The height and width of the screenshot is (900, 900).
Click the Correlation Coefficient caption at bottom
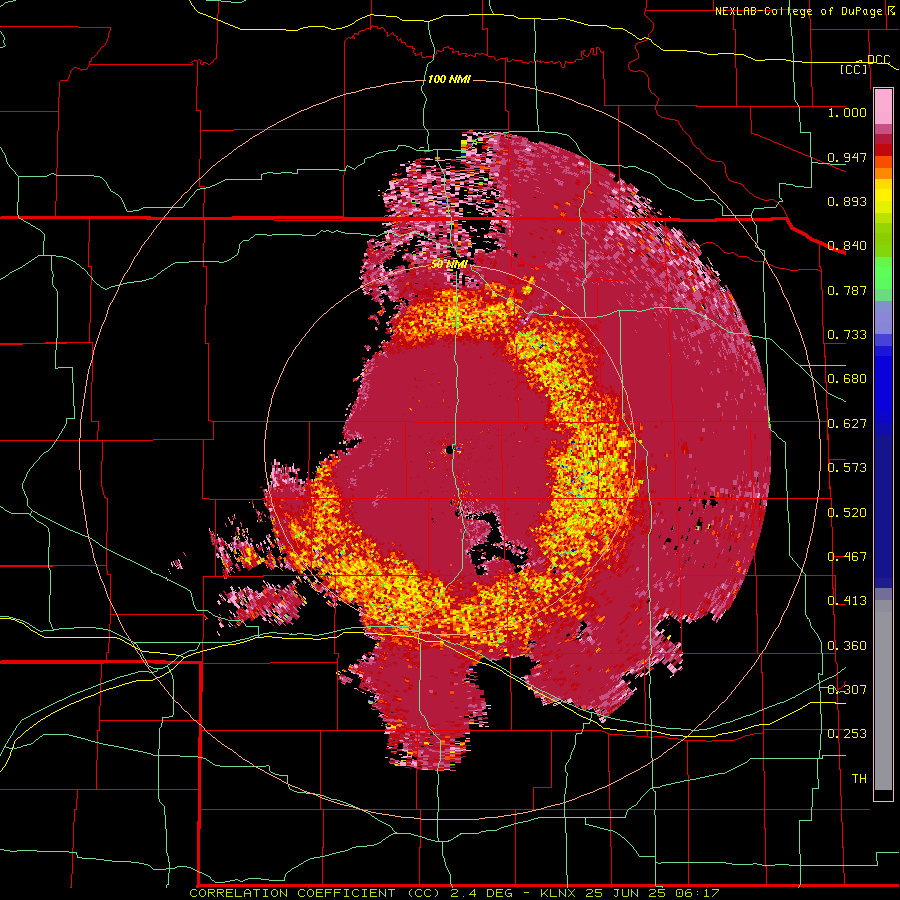tap(454, 893)
